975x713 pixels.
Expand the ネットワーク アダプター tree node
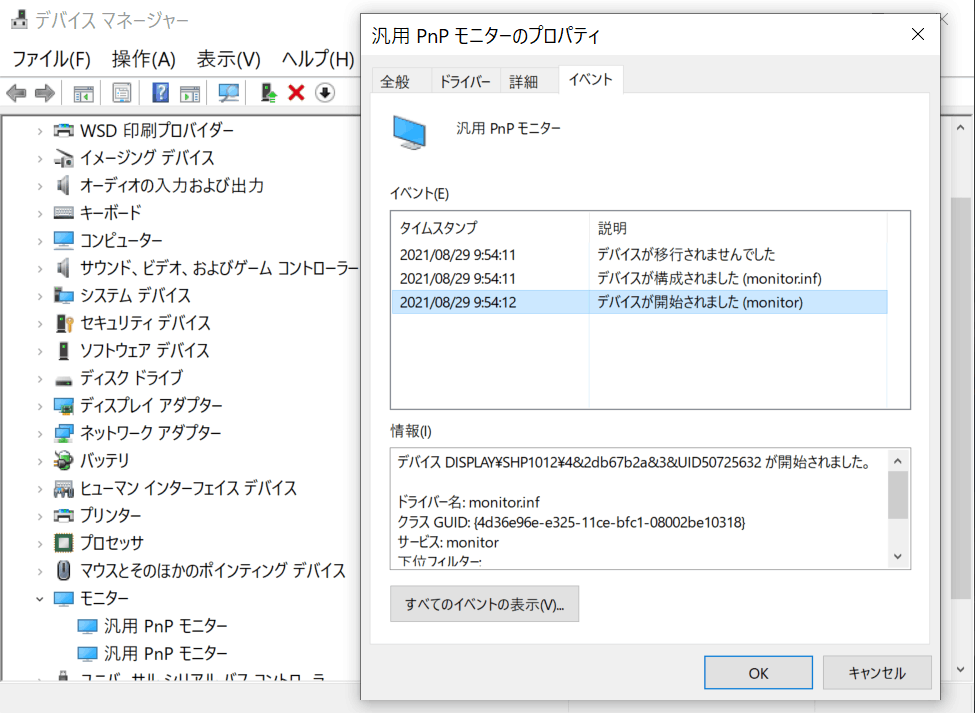[x=40, y=433]
